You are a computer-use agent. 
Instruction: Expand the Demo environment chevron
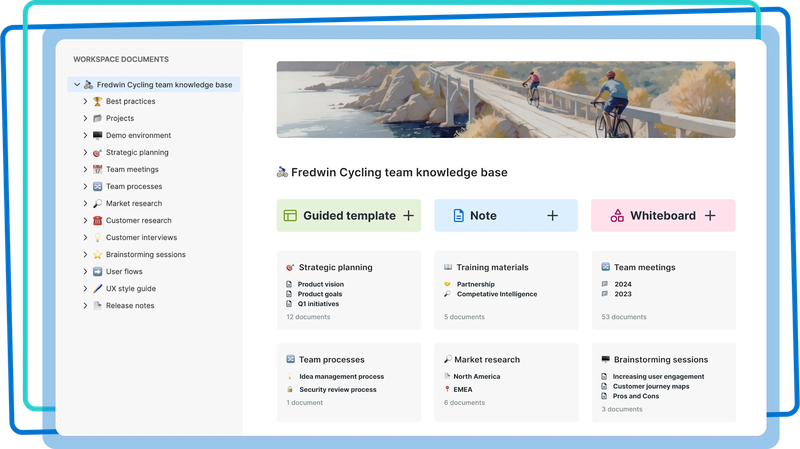pos(85,135)
